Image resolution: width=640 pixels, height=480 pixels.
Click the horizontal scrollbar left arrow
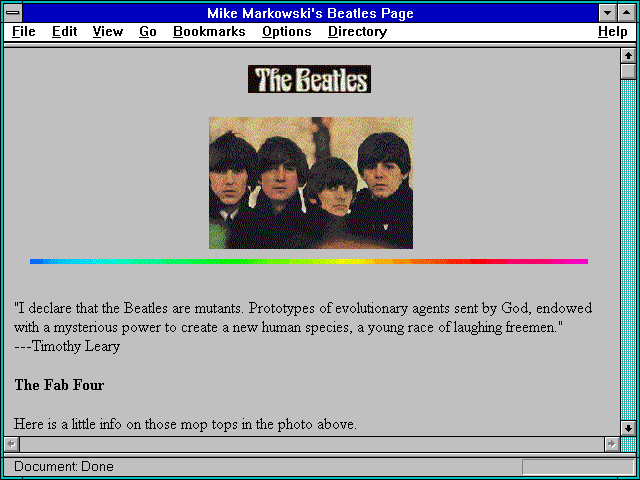click(12, 444)
